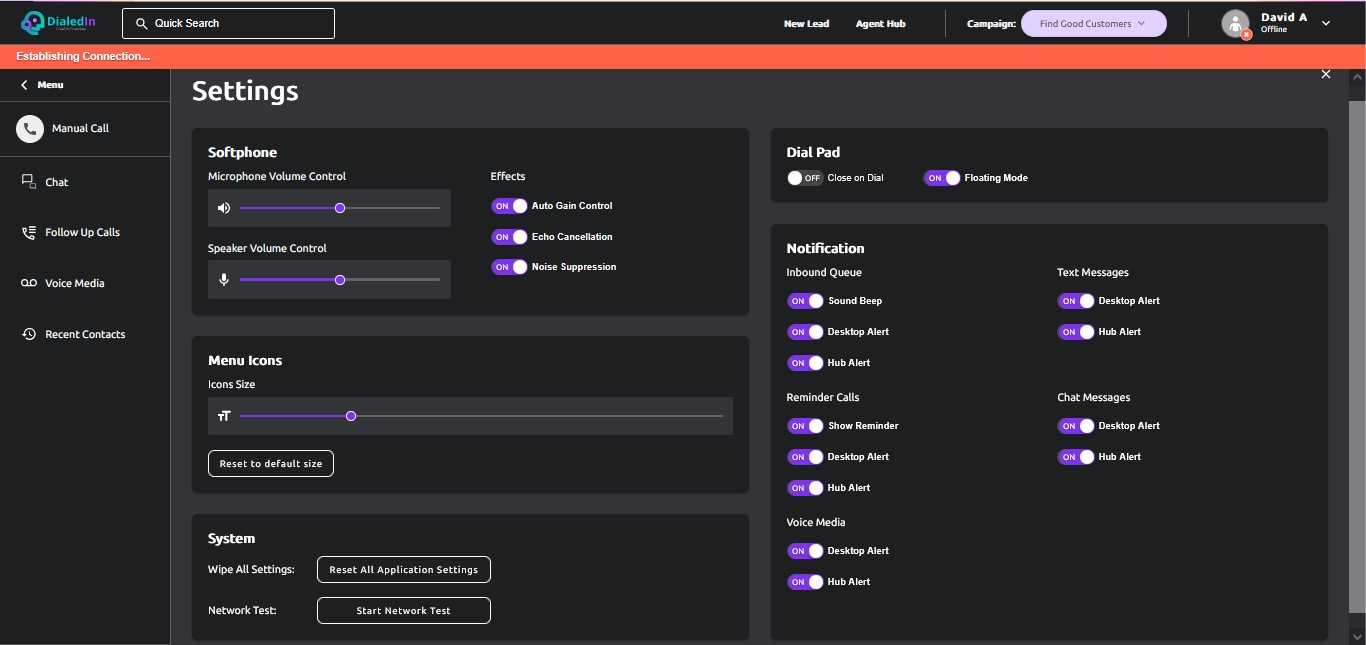Click the Manual Call phone icon

30,129
